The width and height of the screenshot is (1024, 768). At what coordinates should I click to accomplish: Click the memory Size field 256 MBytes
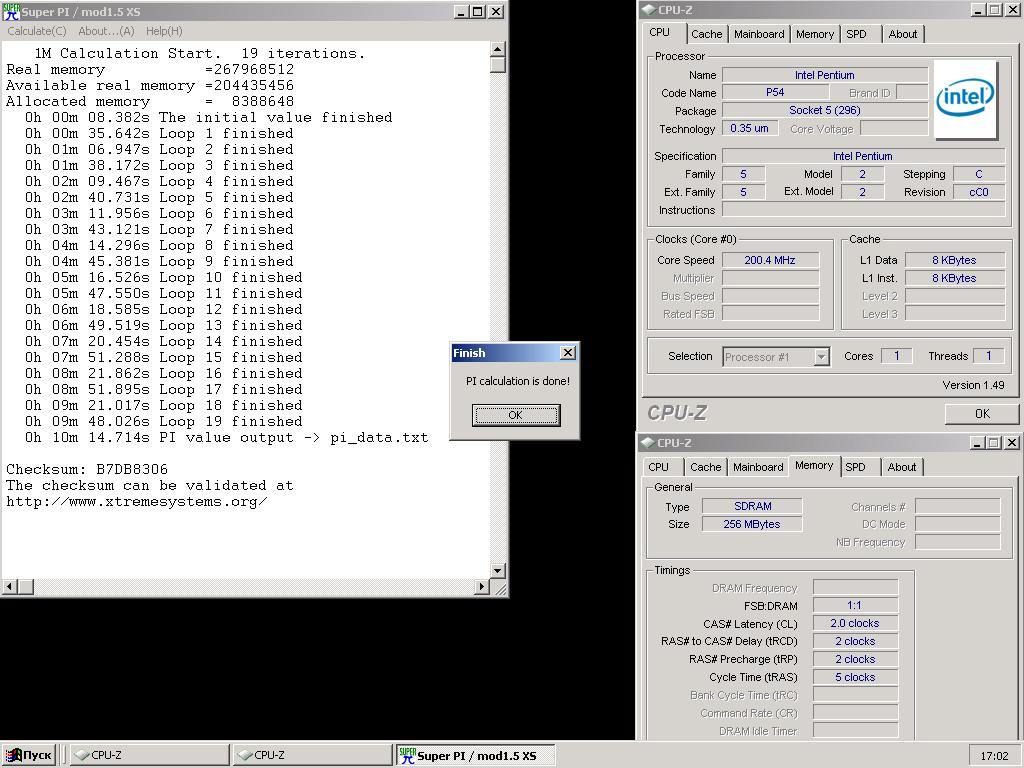[x=752, y=524]
